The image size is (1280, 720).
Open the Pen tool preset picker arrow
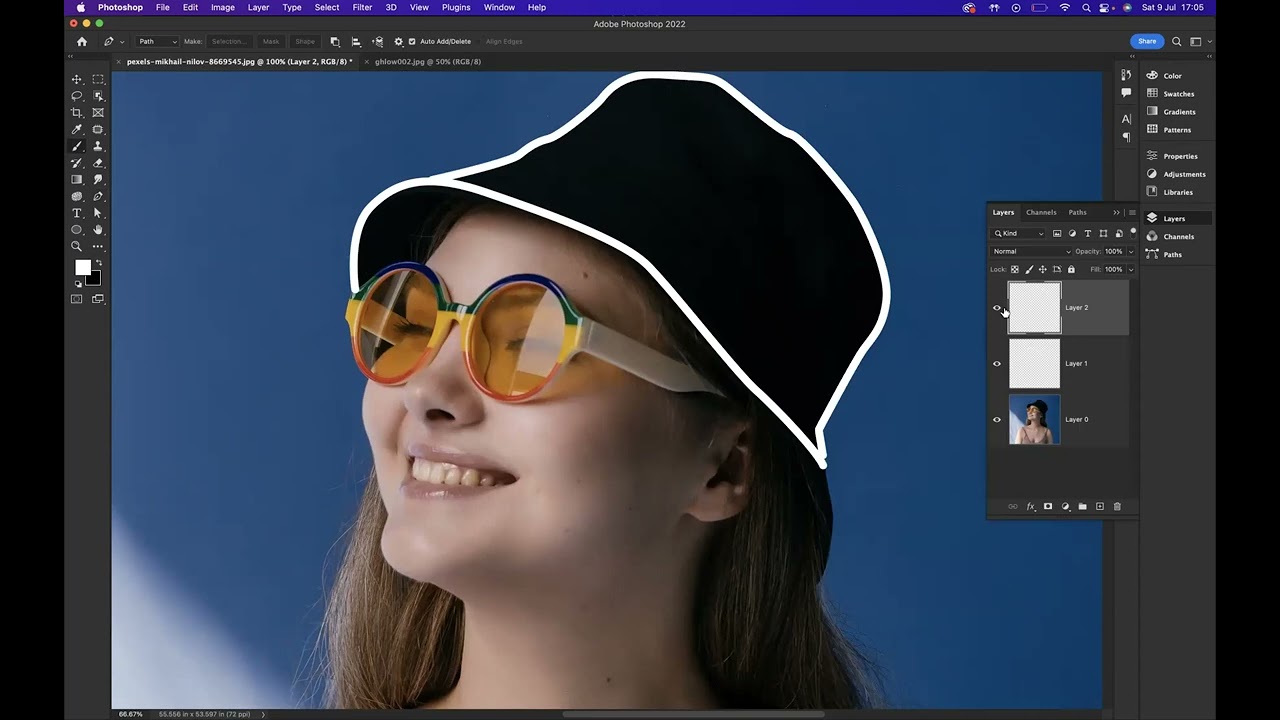pos(122,41)
